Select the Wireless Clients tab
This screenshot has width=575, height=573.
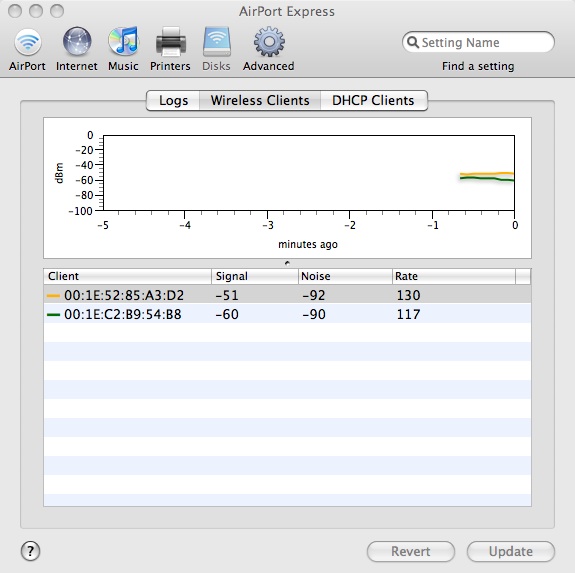(x=260, y=100)
